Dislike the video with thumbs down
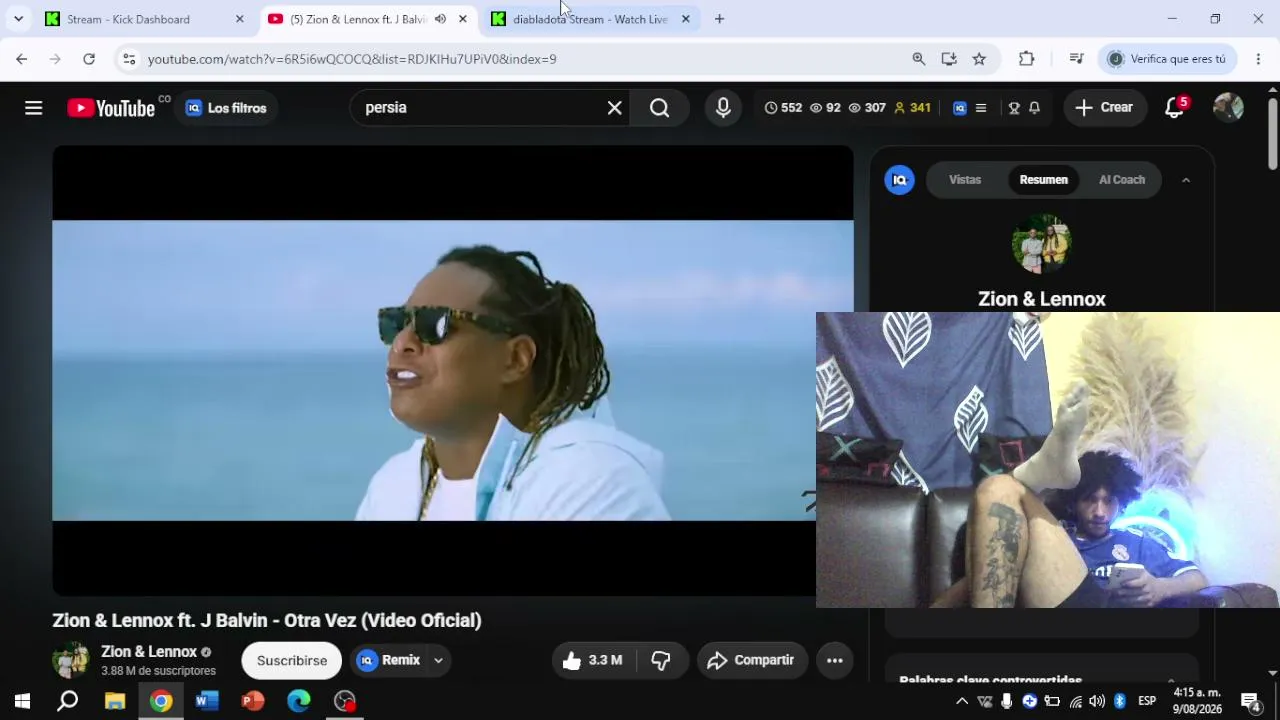The height and width of the screenshot is (720, 1280). 661,660
